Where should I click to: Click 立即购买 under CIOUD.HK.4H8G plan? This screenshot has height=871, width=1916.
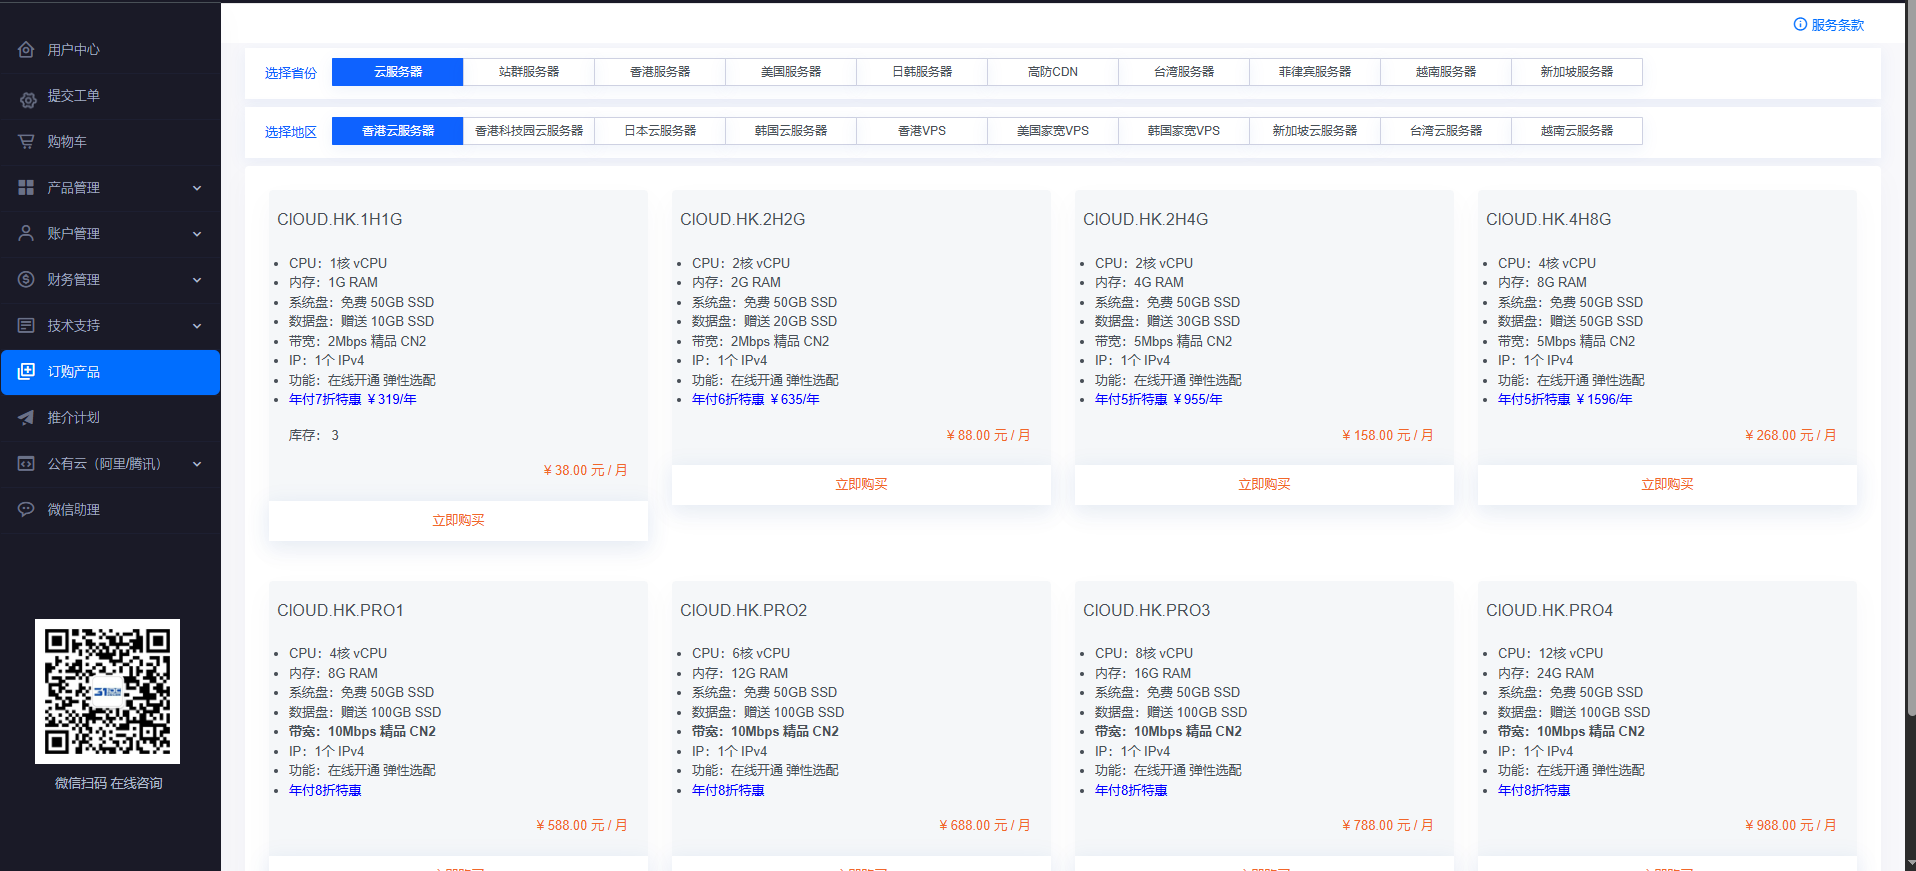pos(1667,484)
